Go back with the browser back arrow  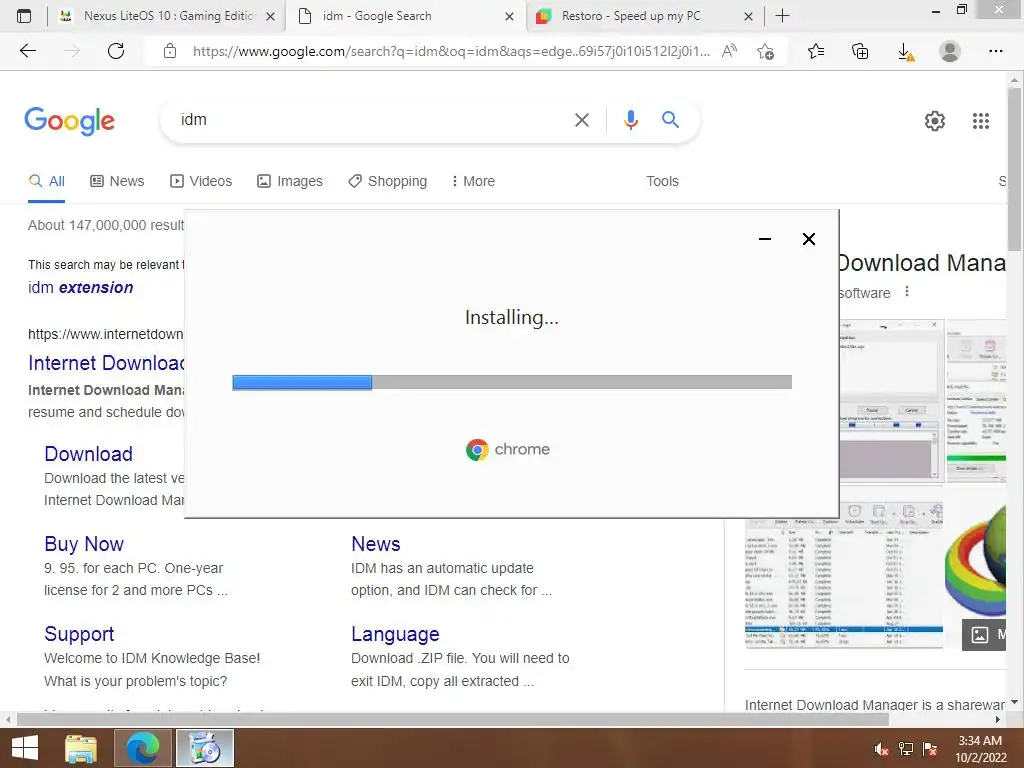[x=27, y=51]
